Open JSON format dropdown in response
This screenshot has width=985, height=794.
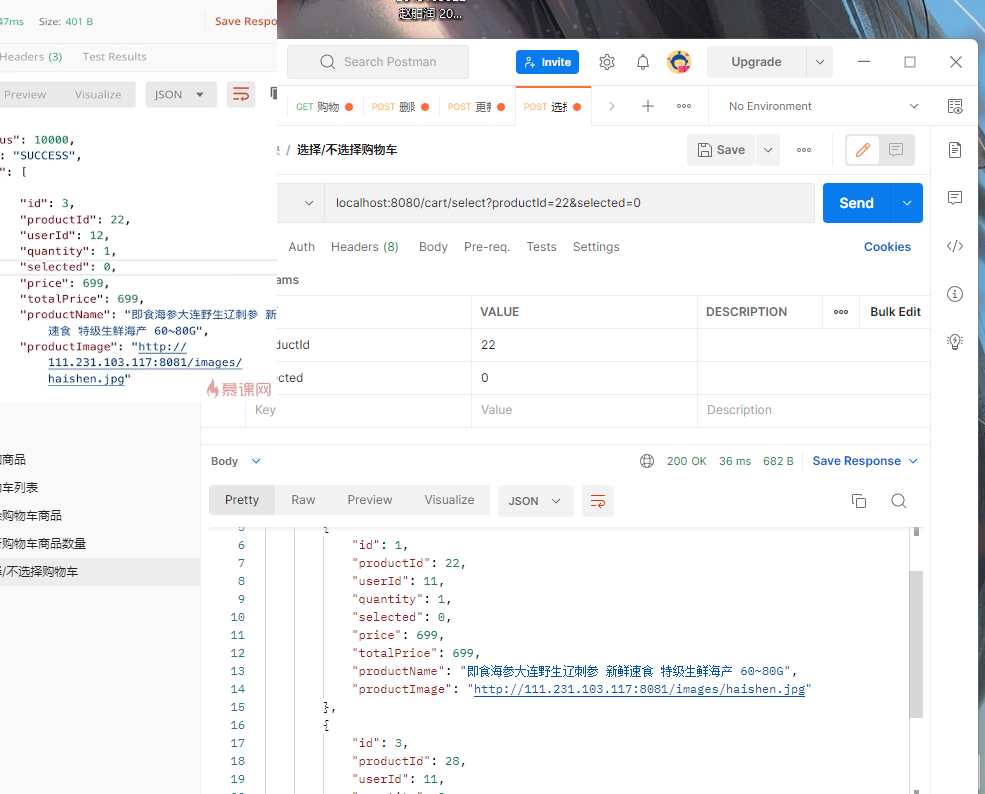535,501
